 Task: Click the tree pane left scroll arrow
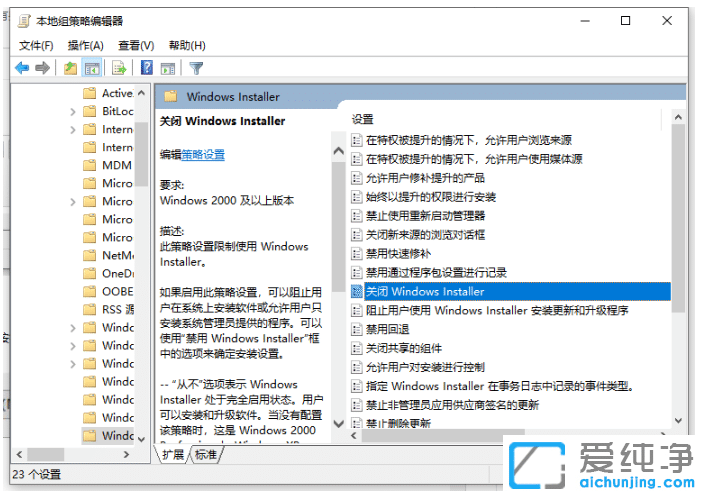tap(19, 454)
